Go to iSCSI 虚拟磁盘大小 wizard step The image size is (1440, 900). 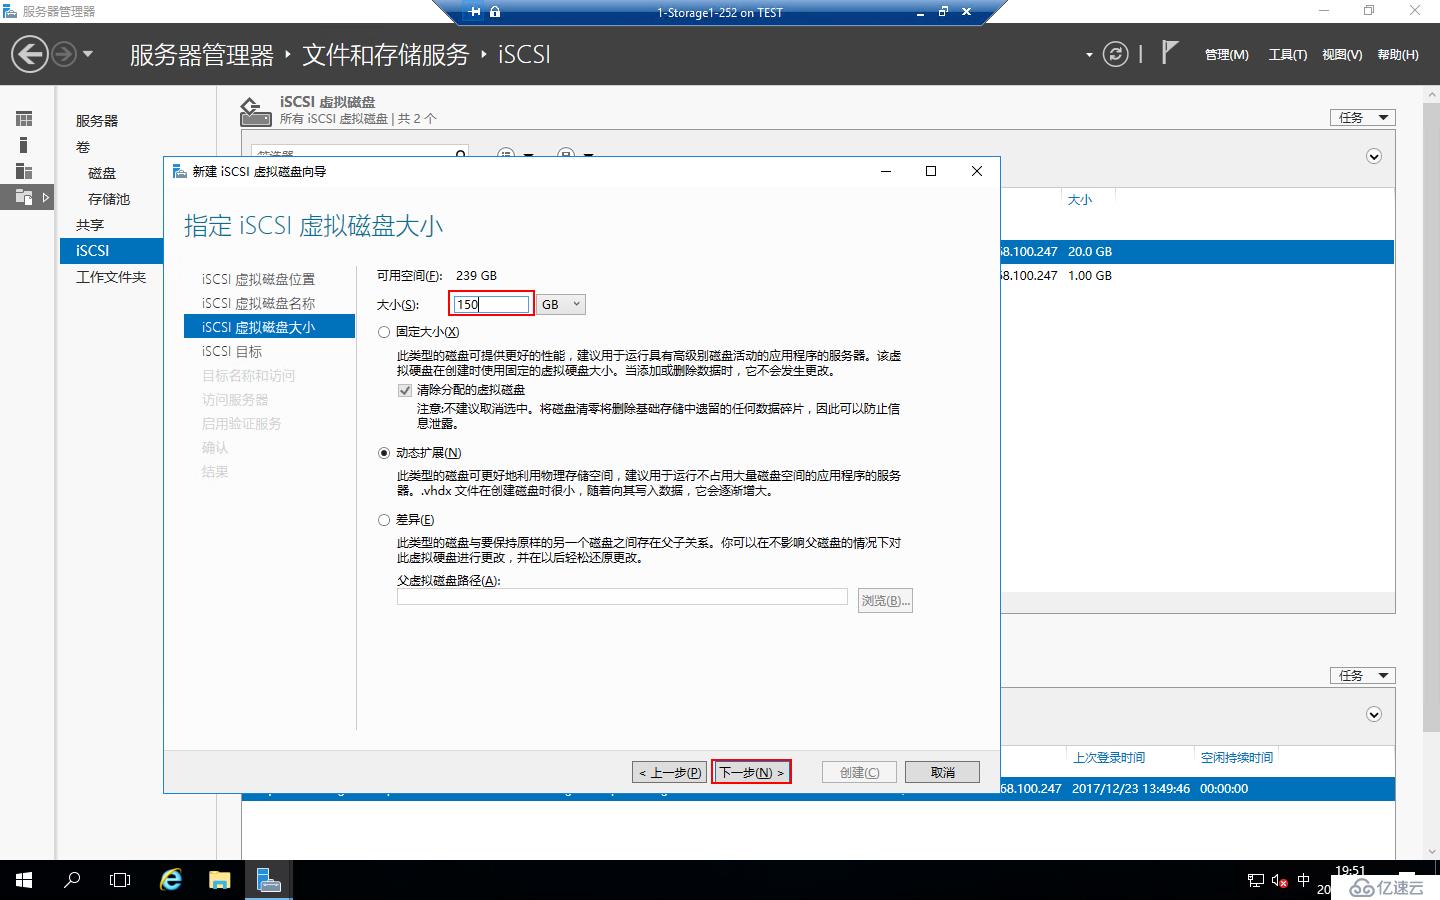269,327
